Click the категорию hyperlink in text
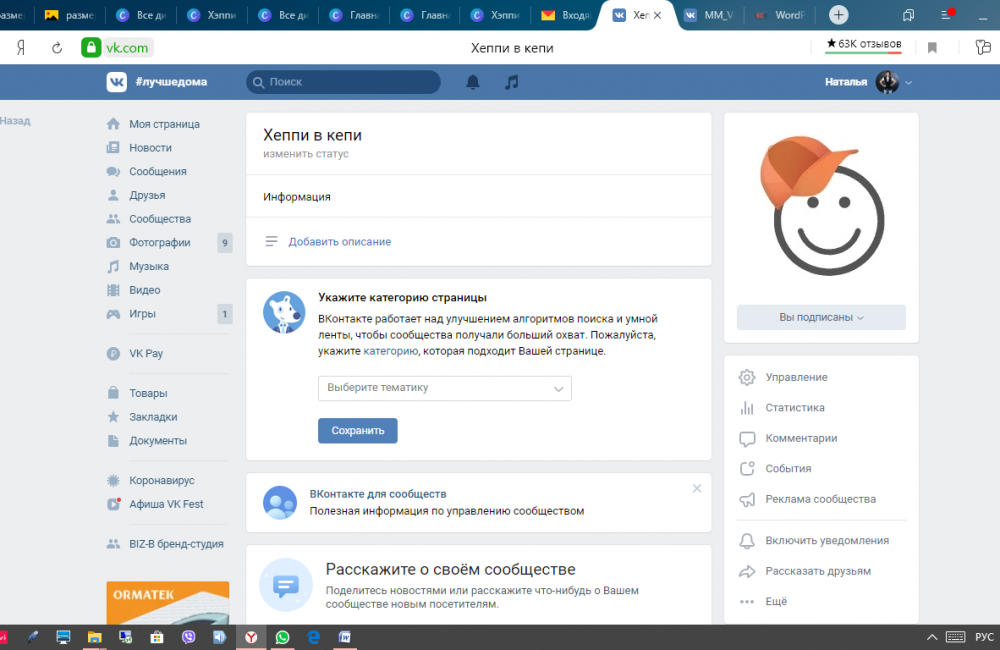This screenshot has height=650, width=1000. pos(390,351)
